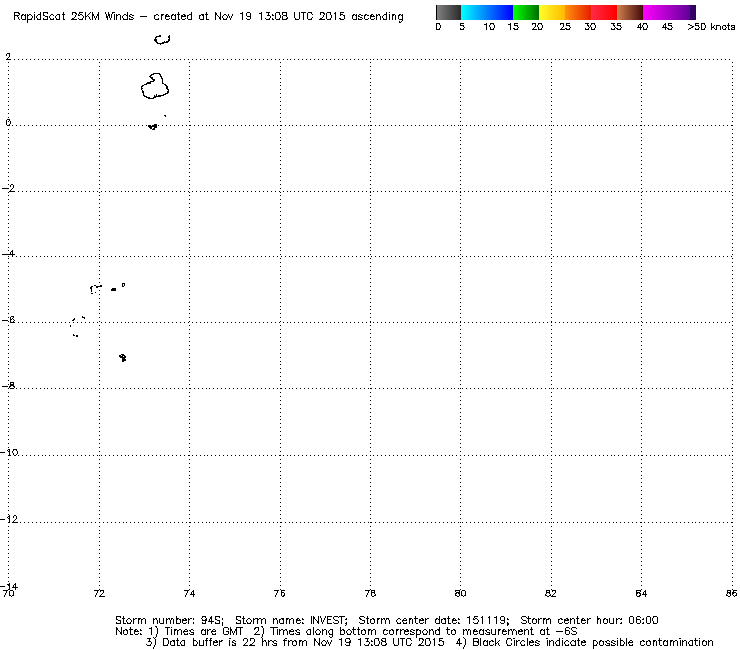This screenshot has height=650, width=740.
Task: Click the yellow 20-25 knots color band
Action: coord(552,12)
